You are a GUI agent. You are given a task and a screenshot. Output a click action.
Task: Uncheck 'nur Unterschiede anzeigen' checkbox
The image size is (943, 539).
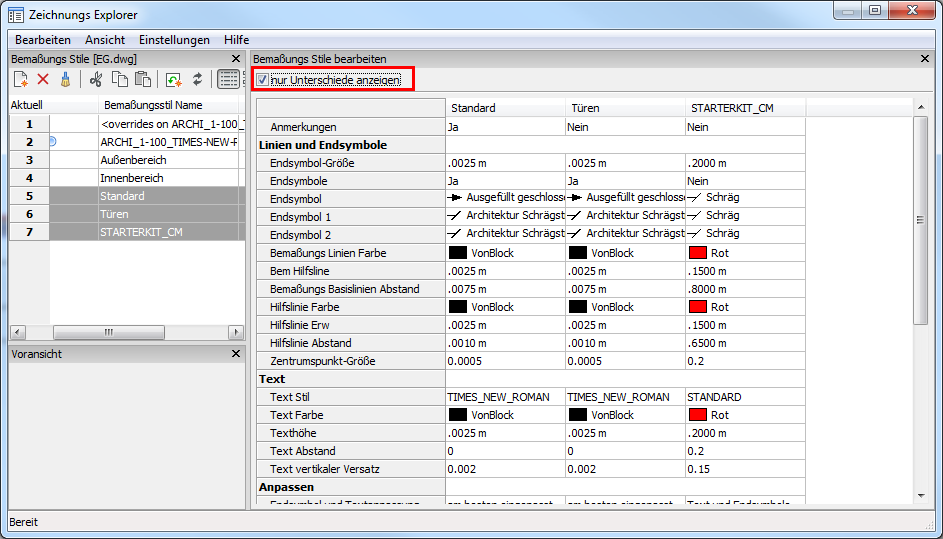(263, 80)
